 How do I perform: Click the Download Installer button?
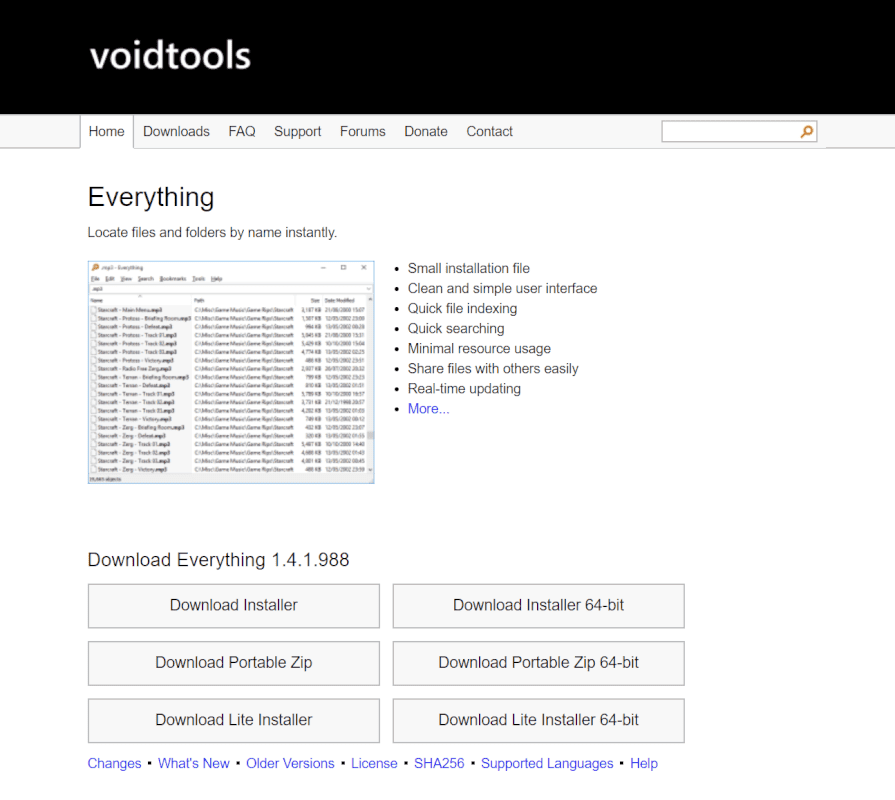(233, 605)
